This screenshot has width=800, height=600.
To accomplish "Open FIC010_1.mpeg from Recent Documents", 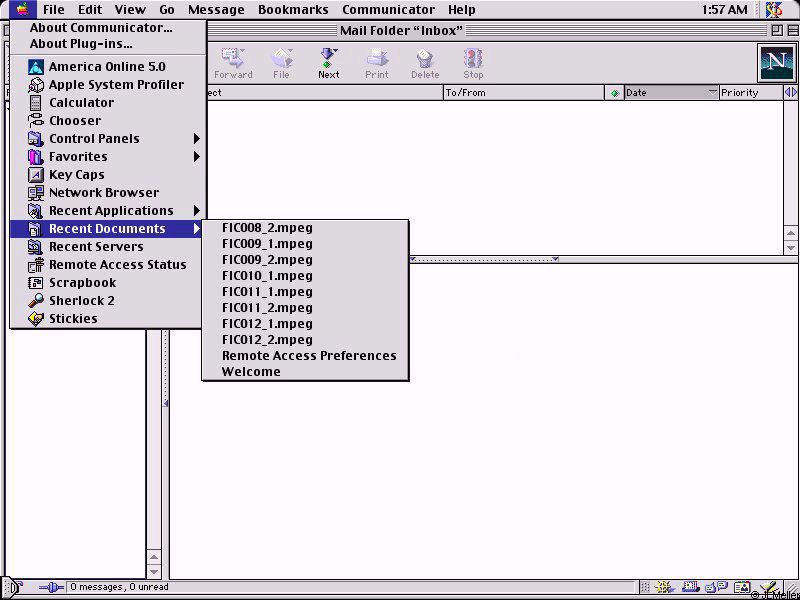I will (x=267, y=276).
